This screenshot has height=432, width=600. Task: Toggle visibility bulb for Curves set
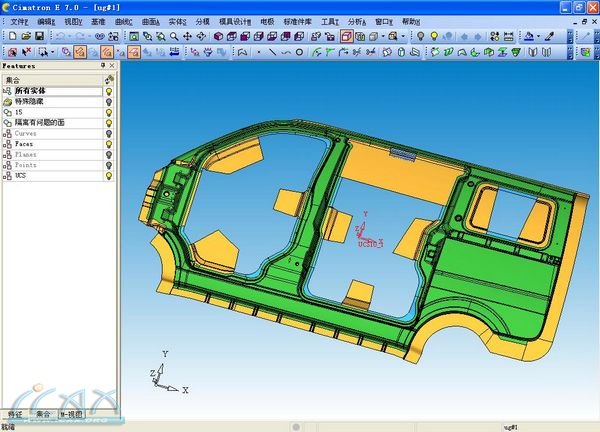pos(109,134)
